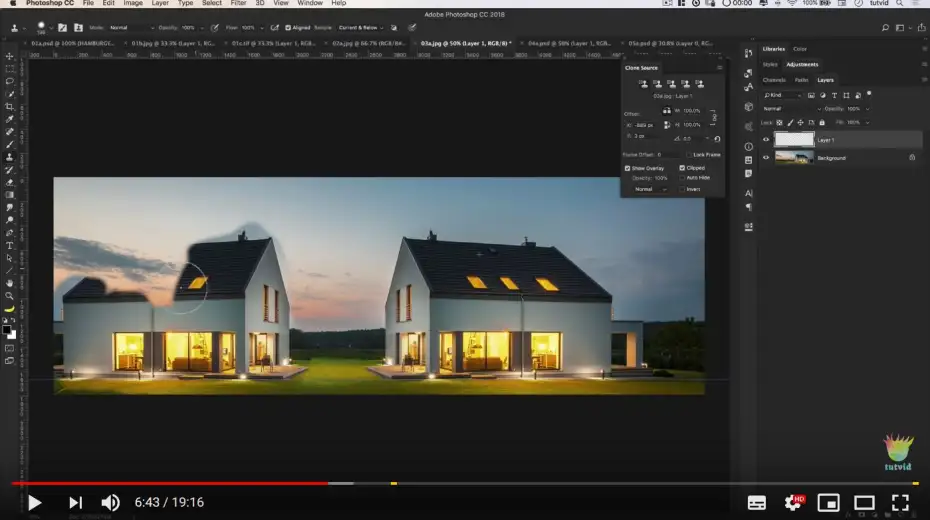Enter fullscreen video mode

[900, 503]
